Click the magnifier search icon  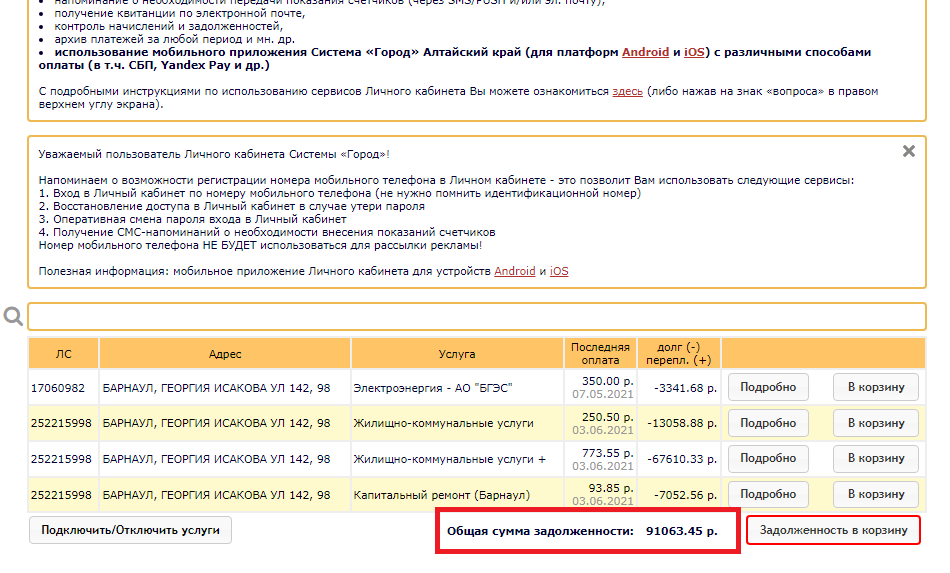(x=13, y=316)
